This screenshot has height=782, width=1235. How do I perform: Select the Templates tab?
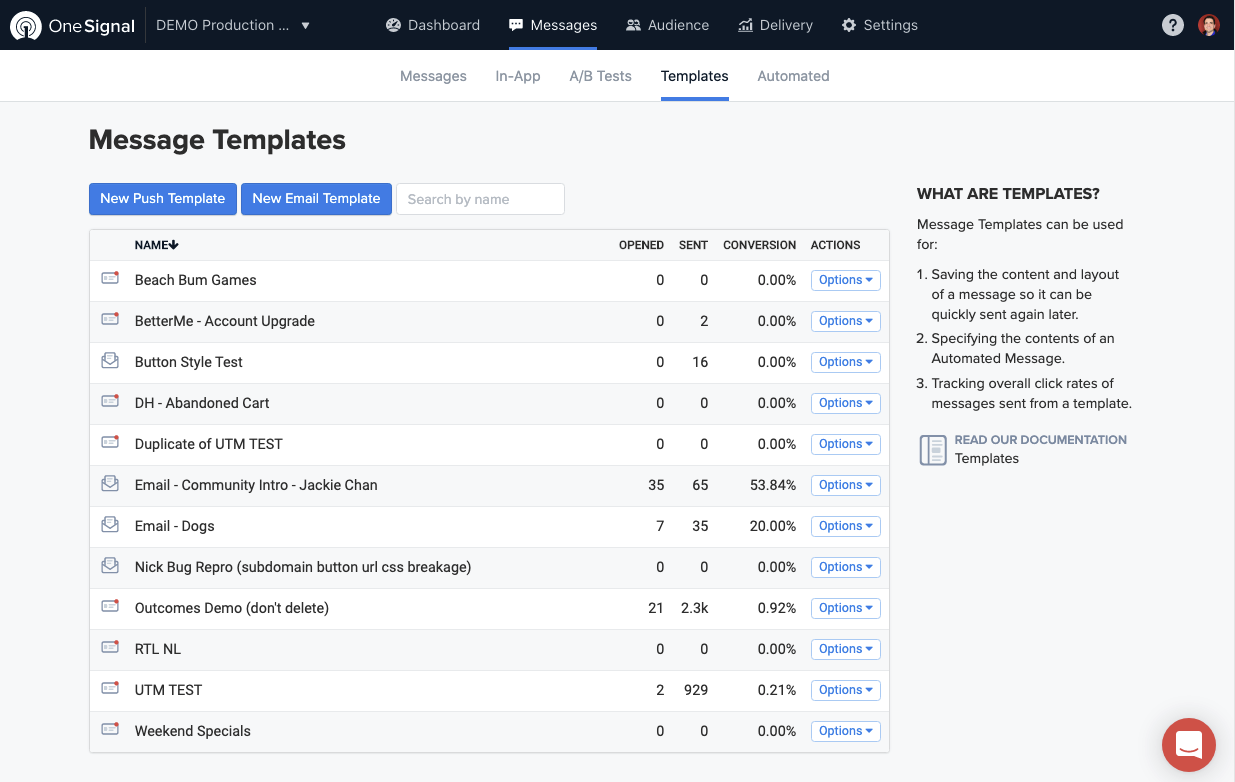coord(694,76)
